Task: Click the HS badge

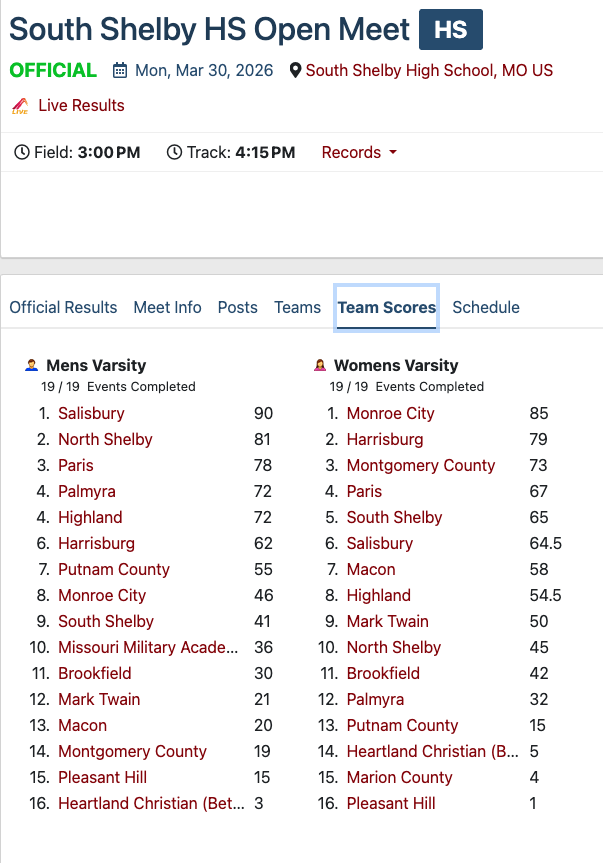Action: (x=450, y=30)
